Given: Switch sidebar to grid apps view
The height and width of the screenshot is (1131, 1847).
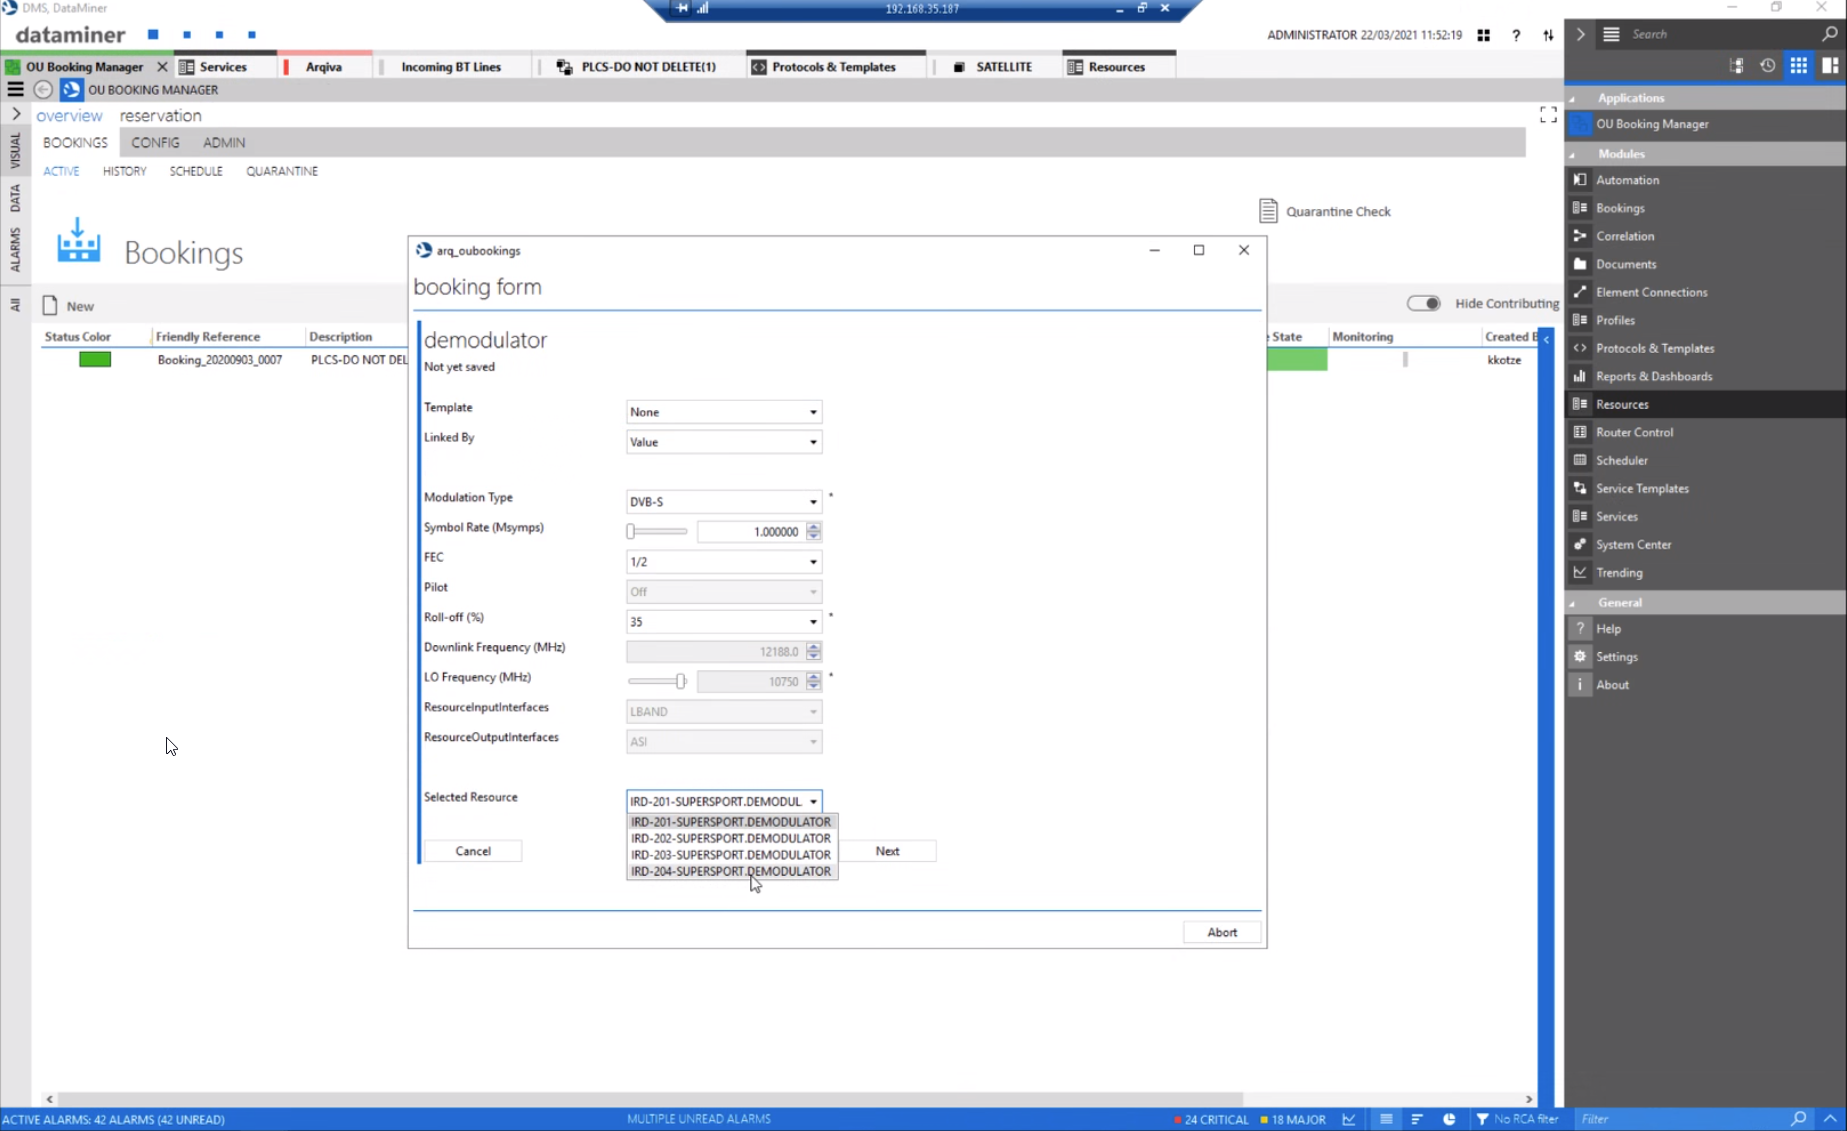Looking at the screenshot, I should click(x=1798, y=66).
